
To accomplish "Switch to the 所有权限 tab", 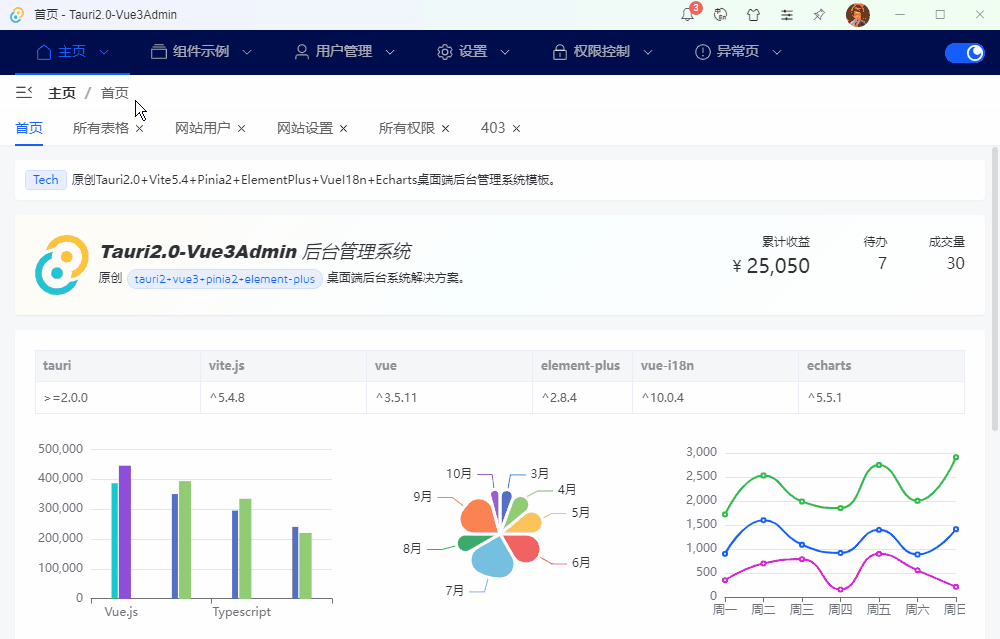I will pyautogui.click(x=407, y=128).
